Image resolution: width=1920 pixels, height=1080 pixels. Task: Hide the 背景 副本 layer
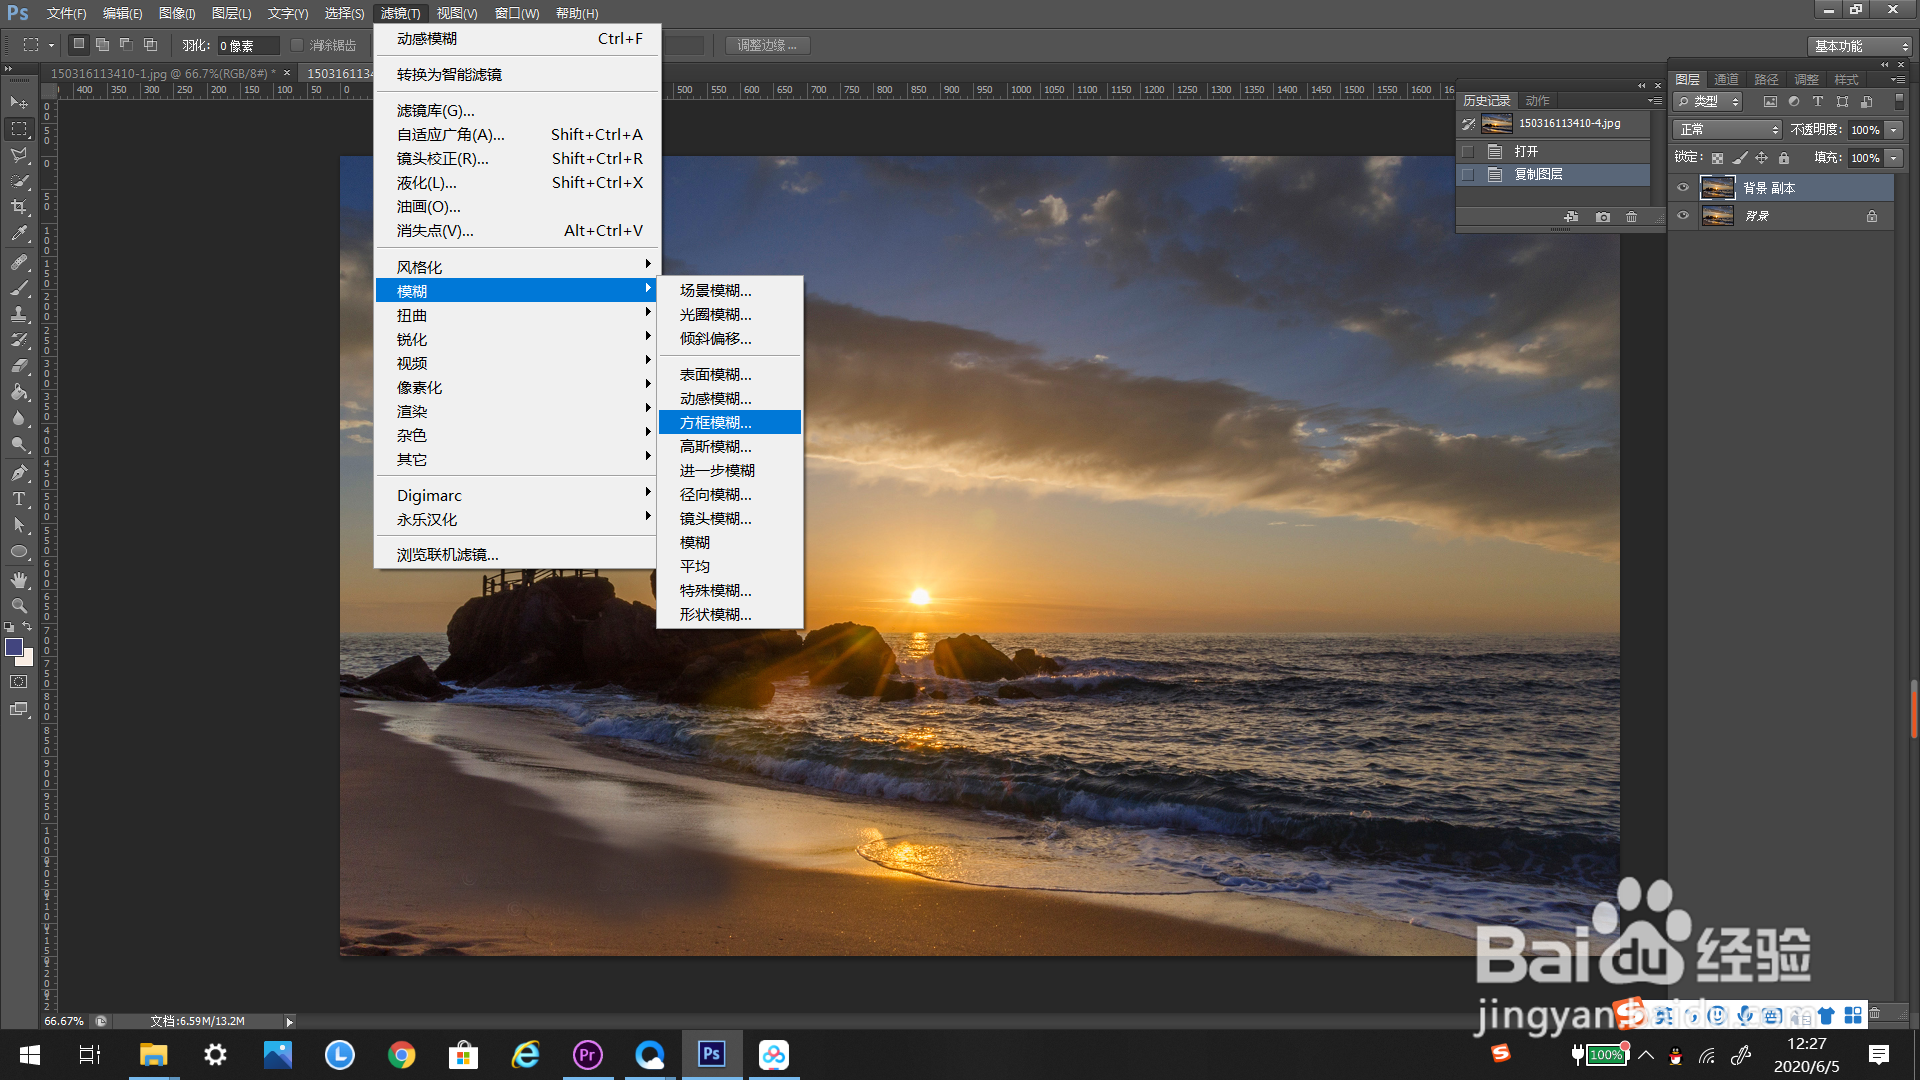[x=1683, y=188]
